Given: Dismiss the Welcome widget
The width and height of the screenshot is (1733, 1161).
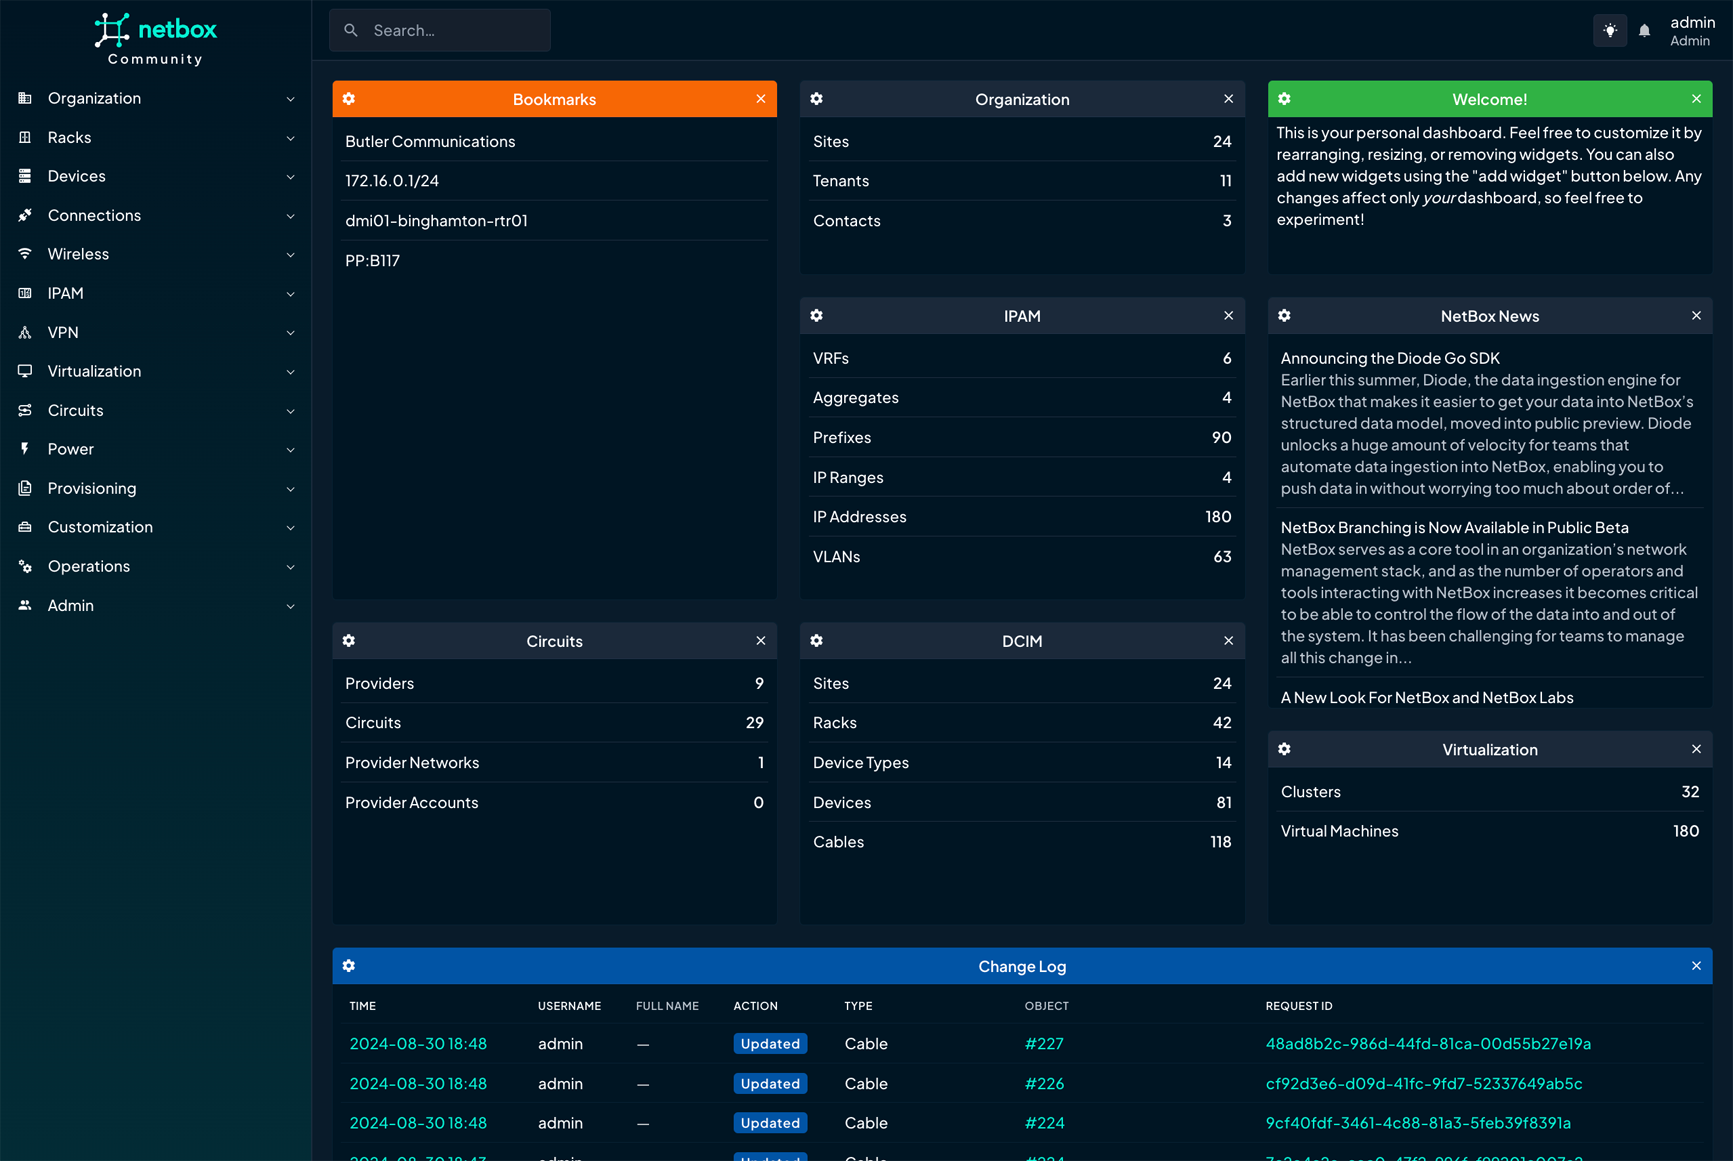Looking at the screenshot, I should click(x=1696, y=99).
